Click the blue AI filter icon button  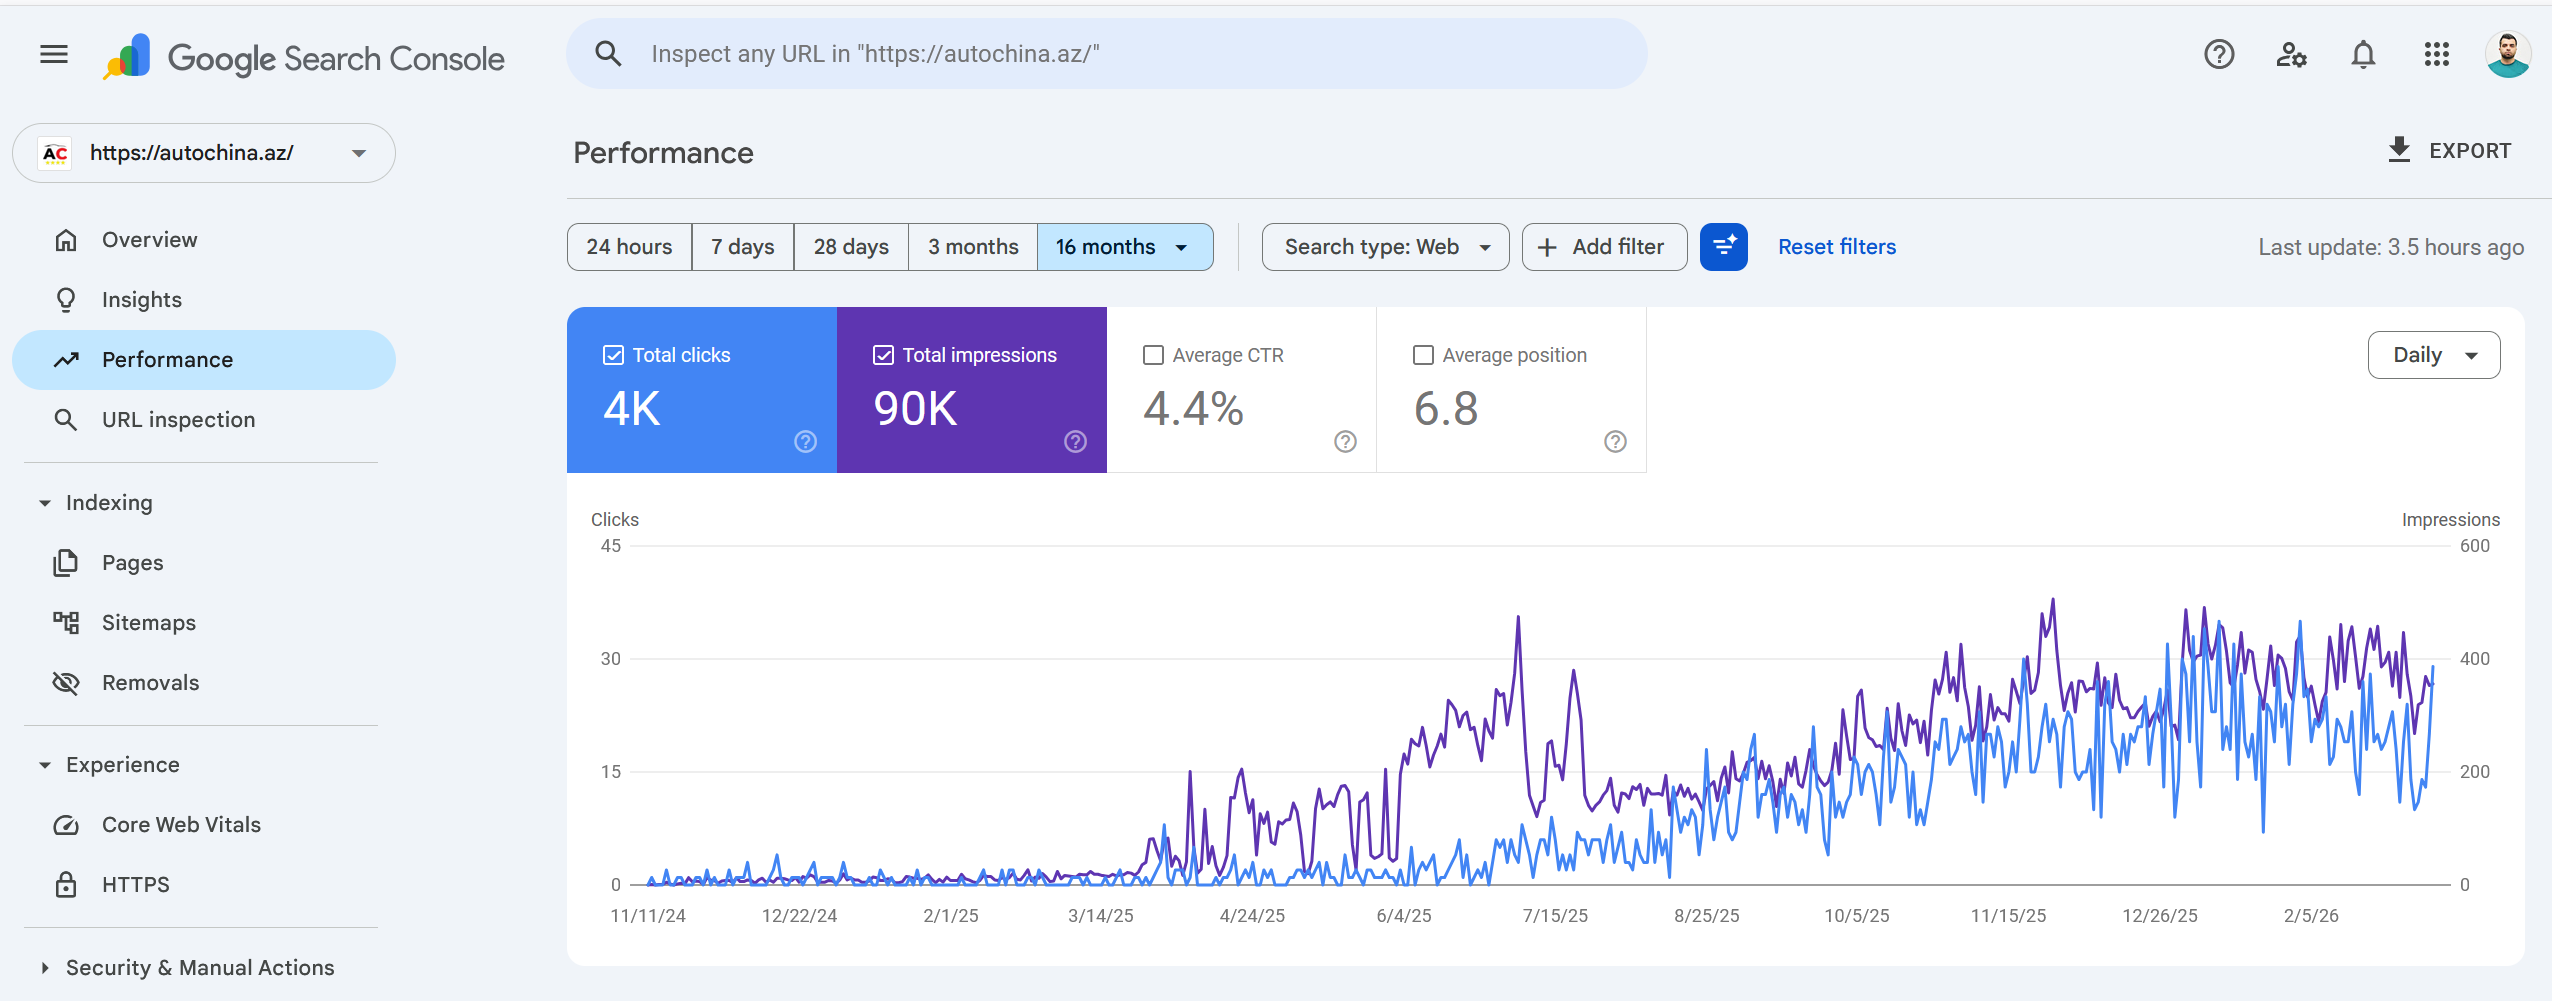(1723, 247)
